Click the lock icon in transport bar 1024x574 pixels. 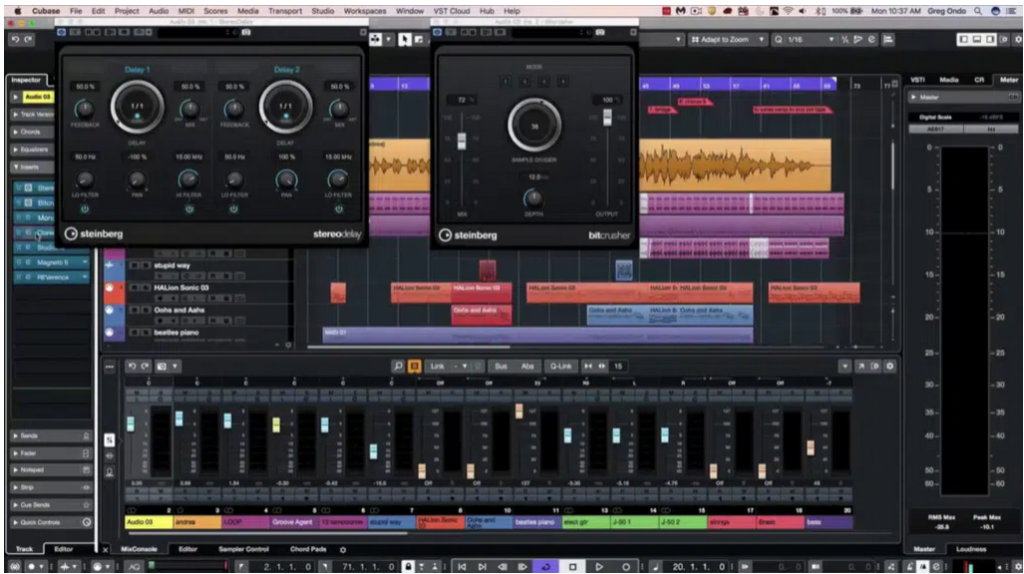click(408, 566)
